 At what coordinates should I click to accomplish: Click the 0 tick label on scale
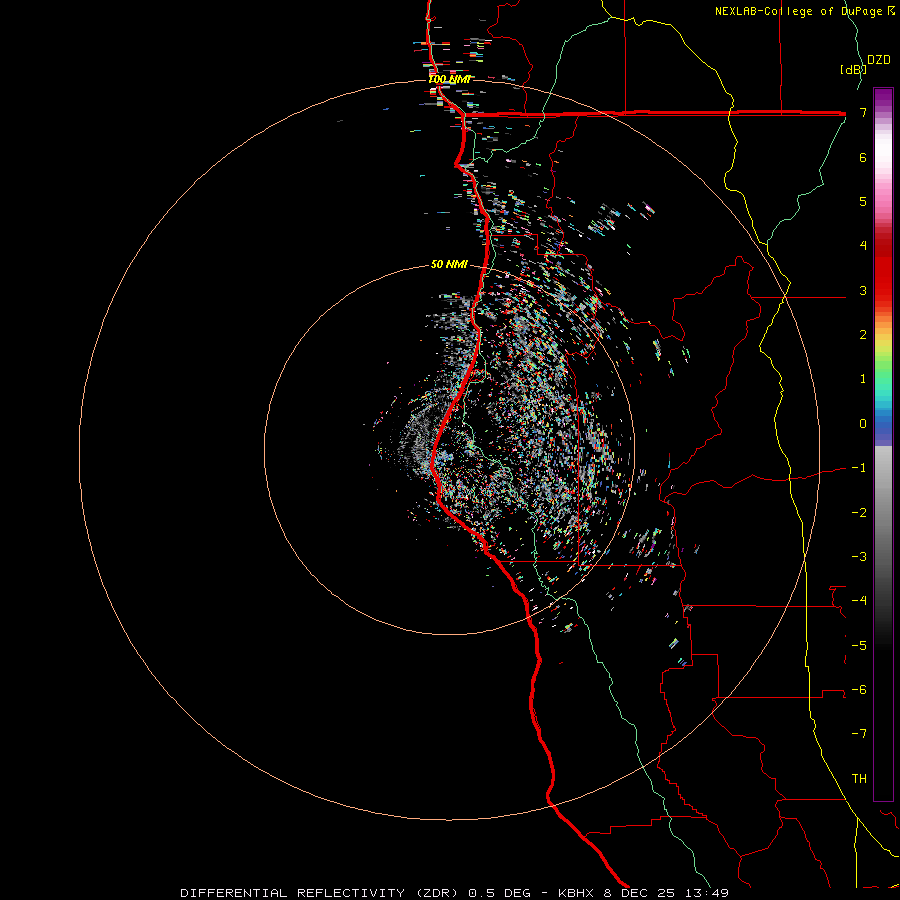point(863,424)
